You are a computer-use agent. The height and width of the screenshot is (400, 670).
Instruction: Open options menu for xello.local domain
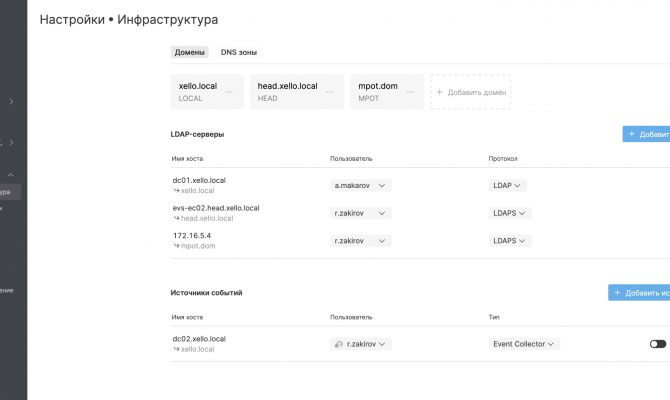click(x=230, y=92)
